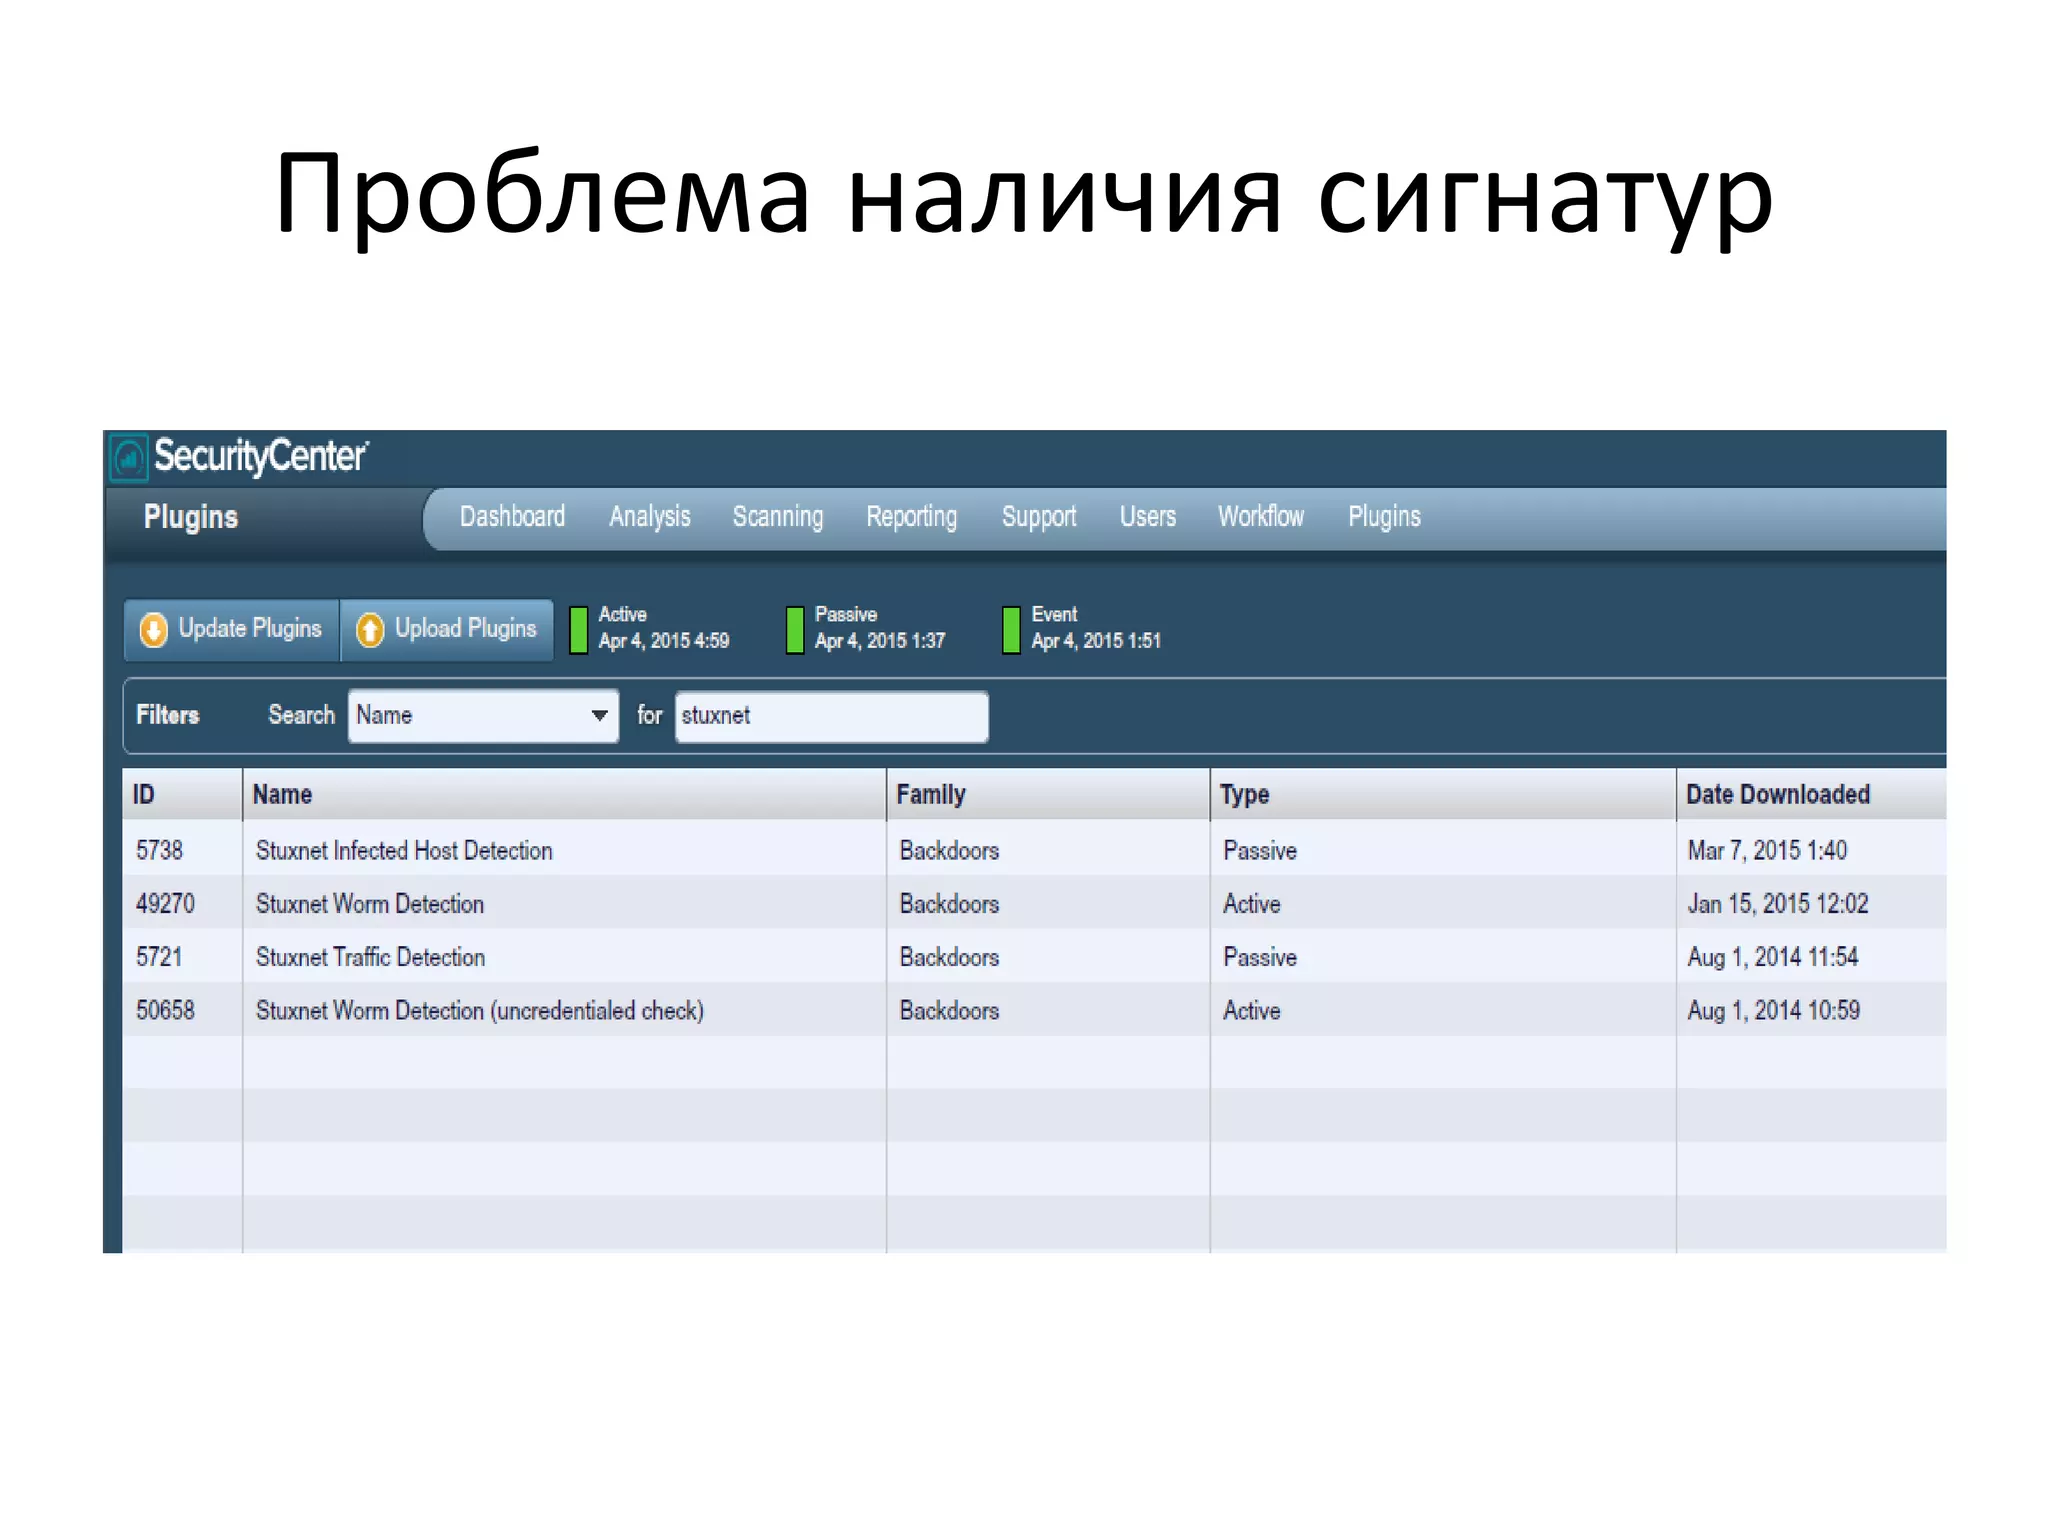Open the Plugins menu in navigation bar
The image size is (2048, 1536).
[1384, 517]
